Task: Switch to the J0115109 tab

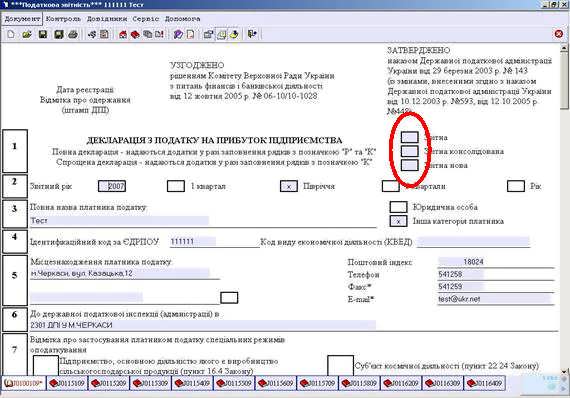Action: (x=67, y=383)
